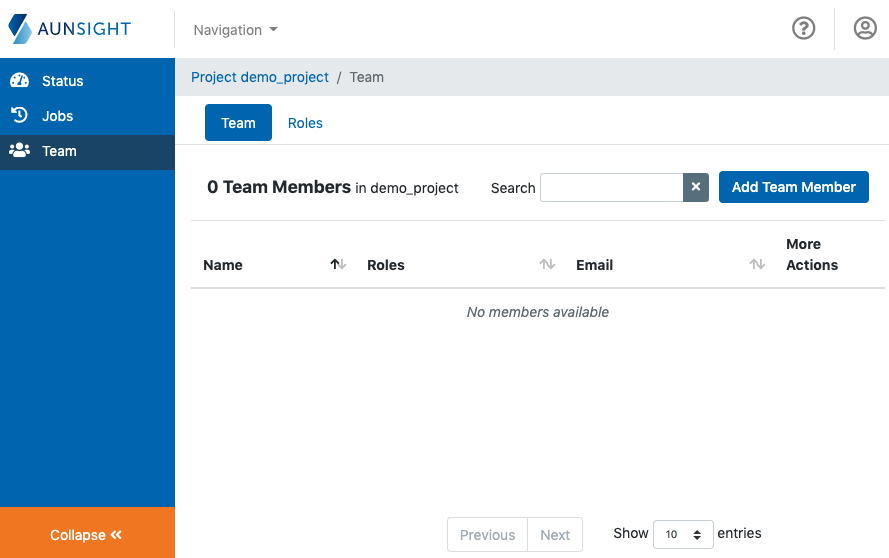Viewport: 889px width, 558px height.
Task: Sort table by Email column arrows
Action: click(x=757, y=265)
